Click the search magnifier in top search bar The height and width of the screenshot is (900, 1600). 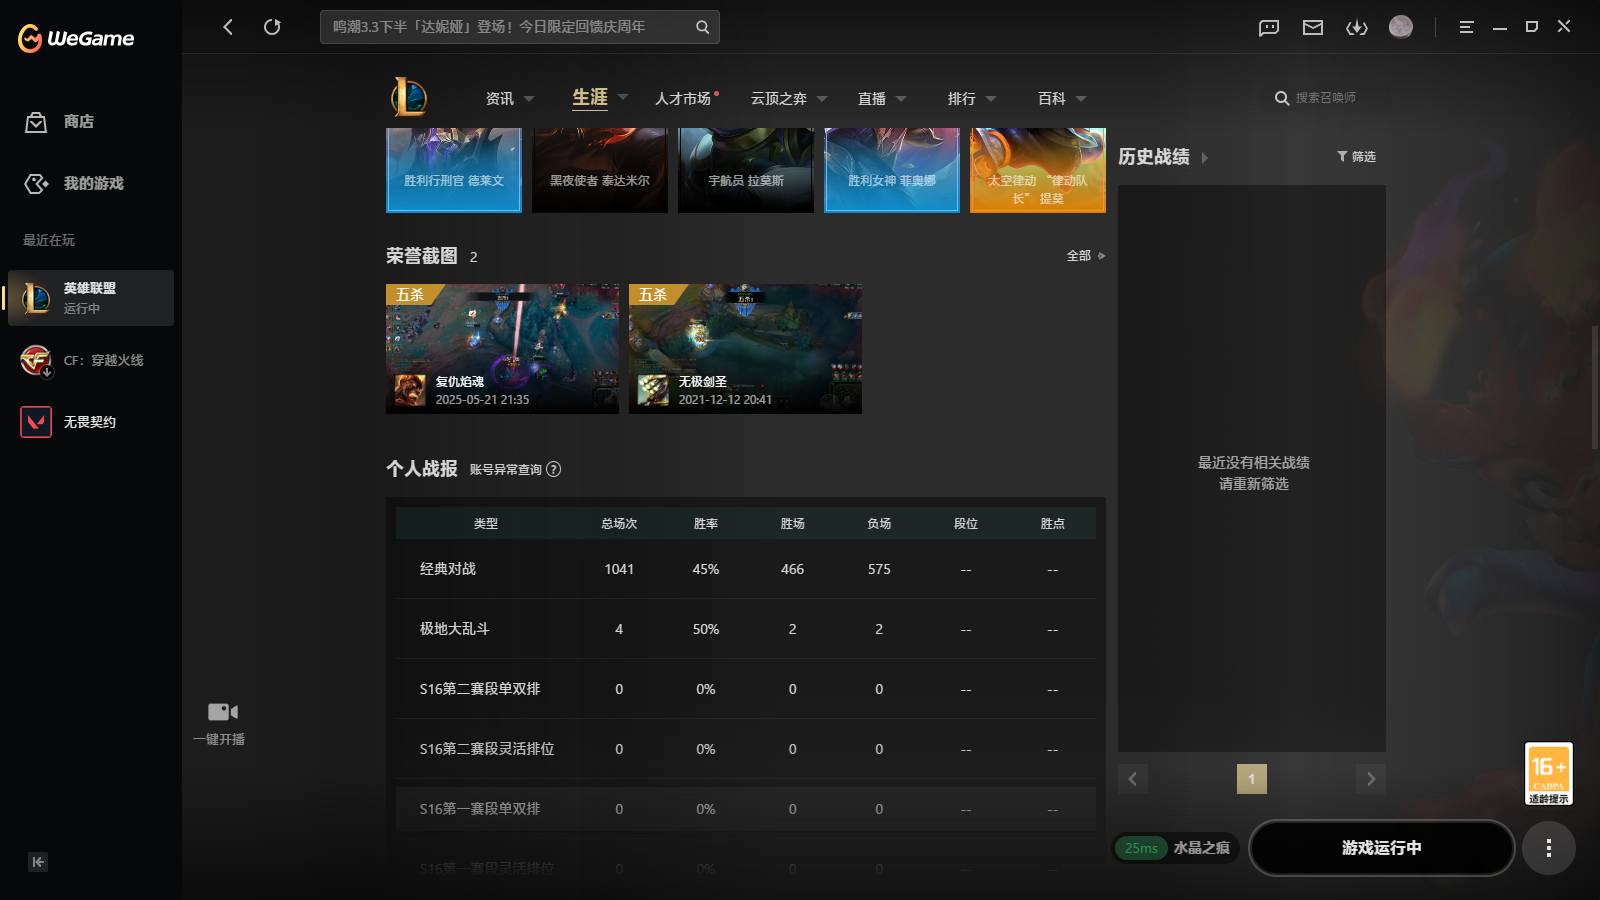pos(702,27)
